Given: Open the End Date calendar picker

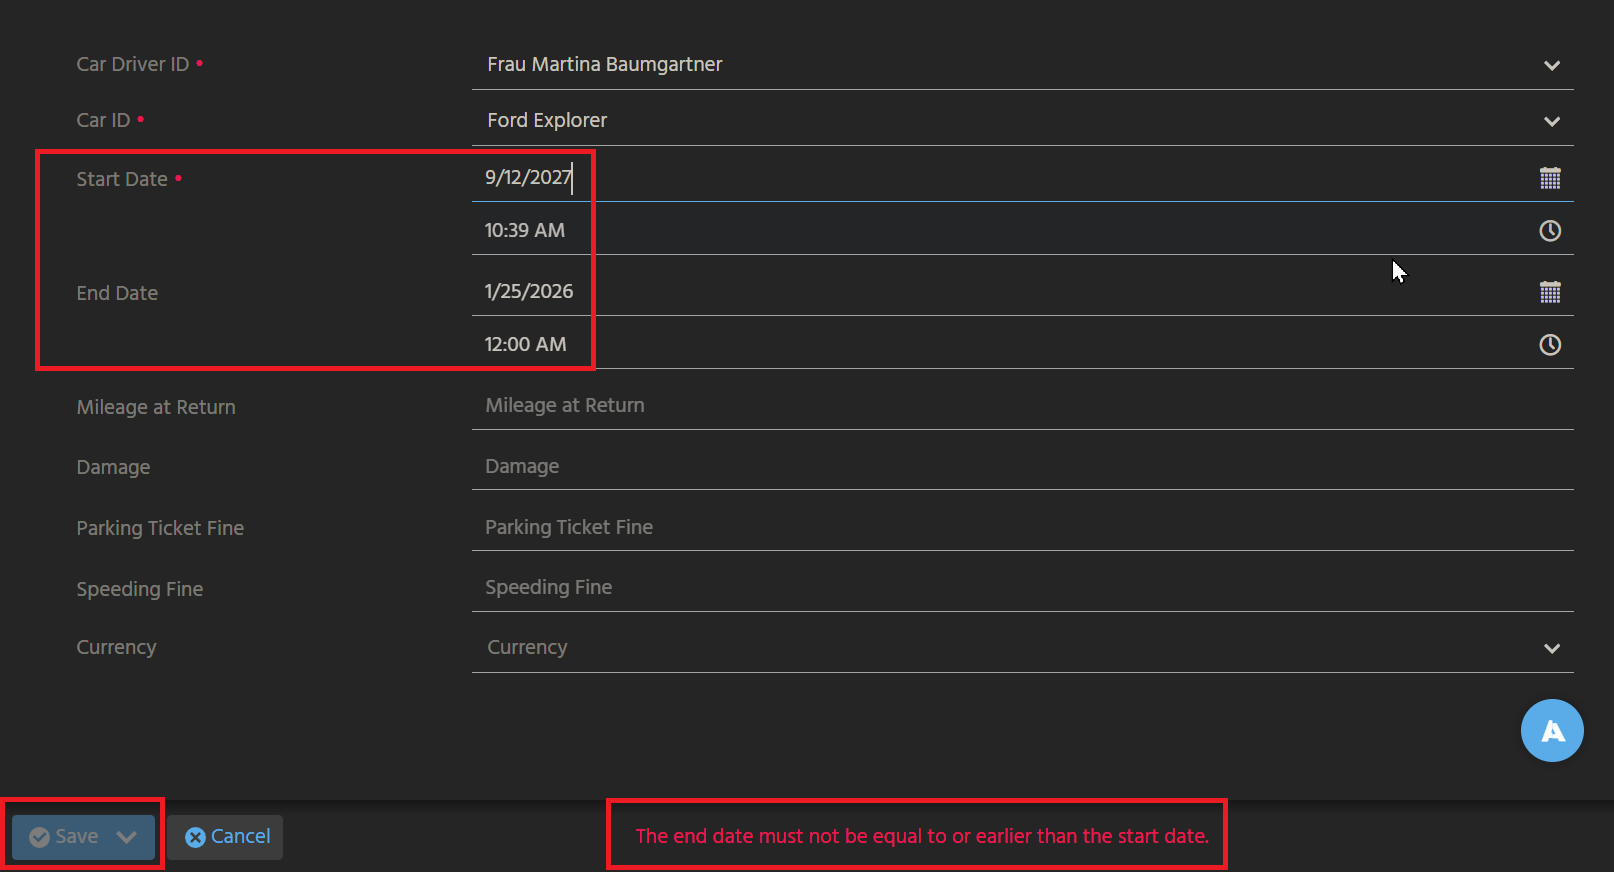Looking at the screenshot, I should tap(1549, 292).
